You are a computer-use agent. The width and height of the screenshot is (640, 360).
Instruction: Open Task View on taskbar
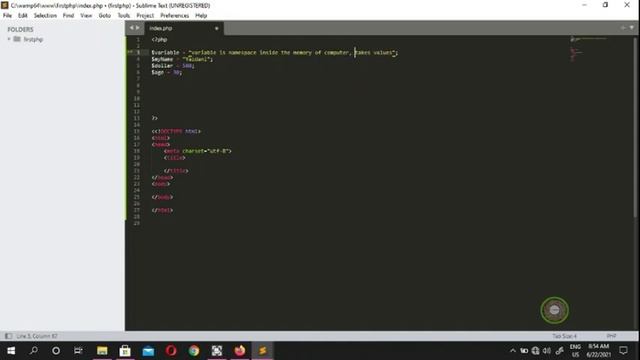click(x=78, y=351)
